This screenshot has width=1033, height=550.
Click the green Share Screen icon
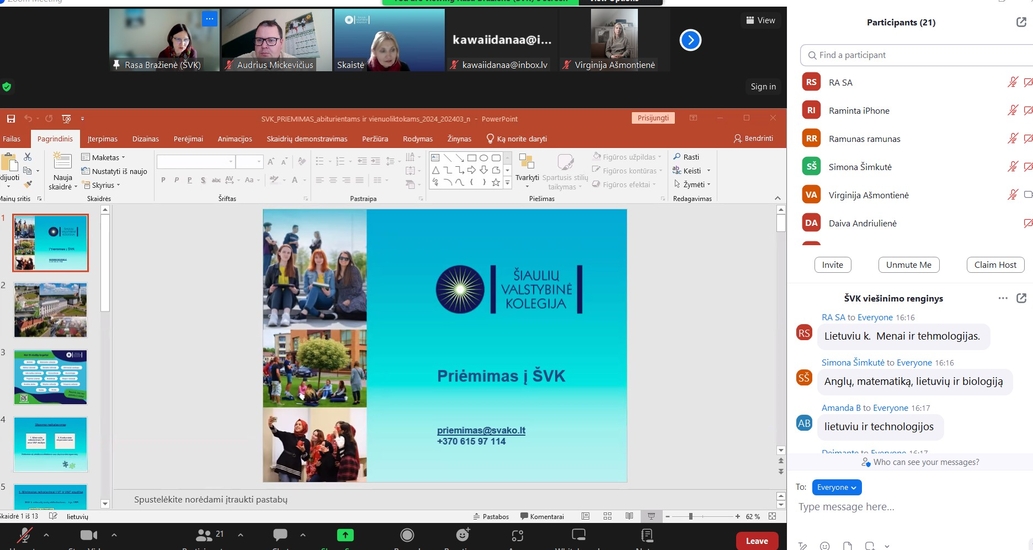(x=345, y=535)
